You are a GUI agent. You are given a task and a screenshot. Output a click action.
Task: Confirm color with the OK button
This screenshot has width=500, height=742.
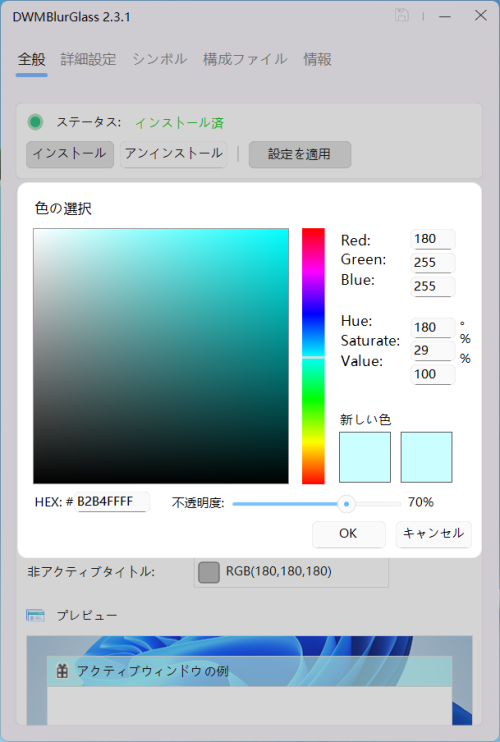point(349,534)
